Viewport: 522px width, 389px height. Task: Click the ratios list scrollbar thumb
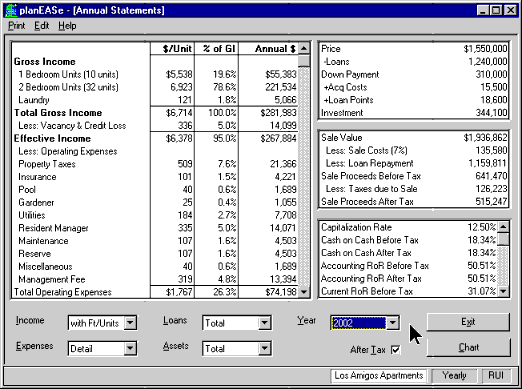point(503,239)
